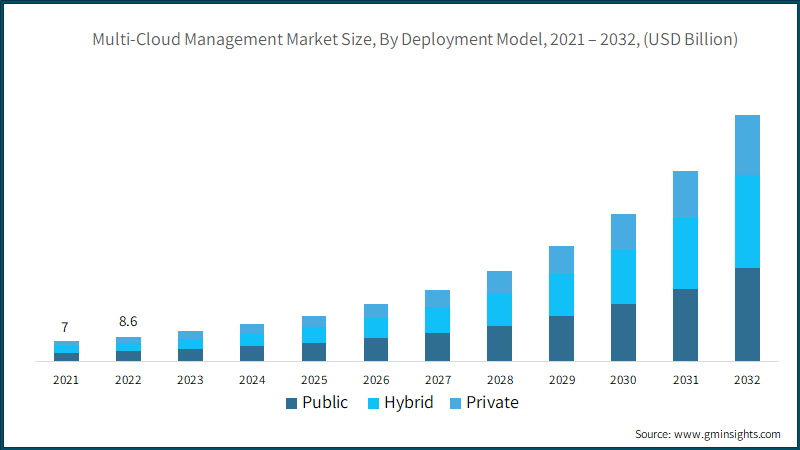This screenshot has width=800, height=450.
Task: Click the Private segment of the 2026 bar
Action: [x=376, y=311]
